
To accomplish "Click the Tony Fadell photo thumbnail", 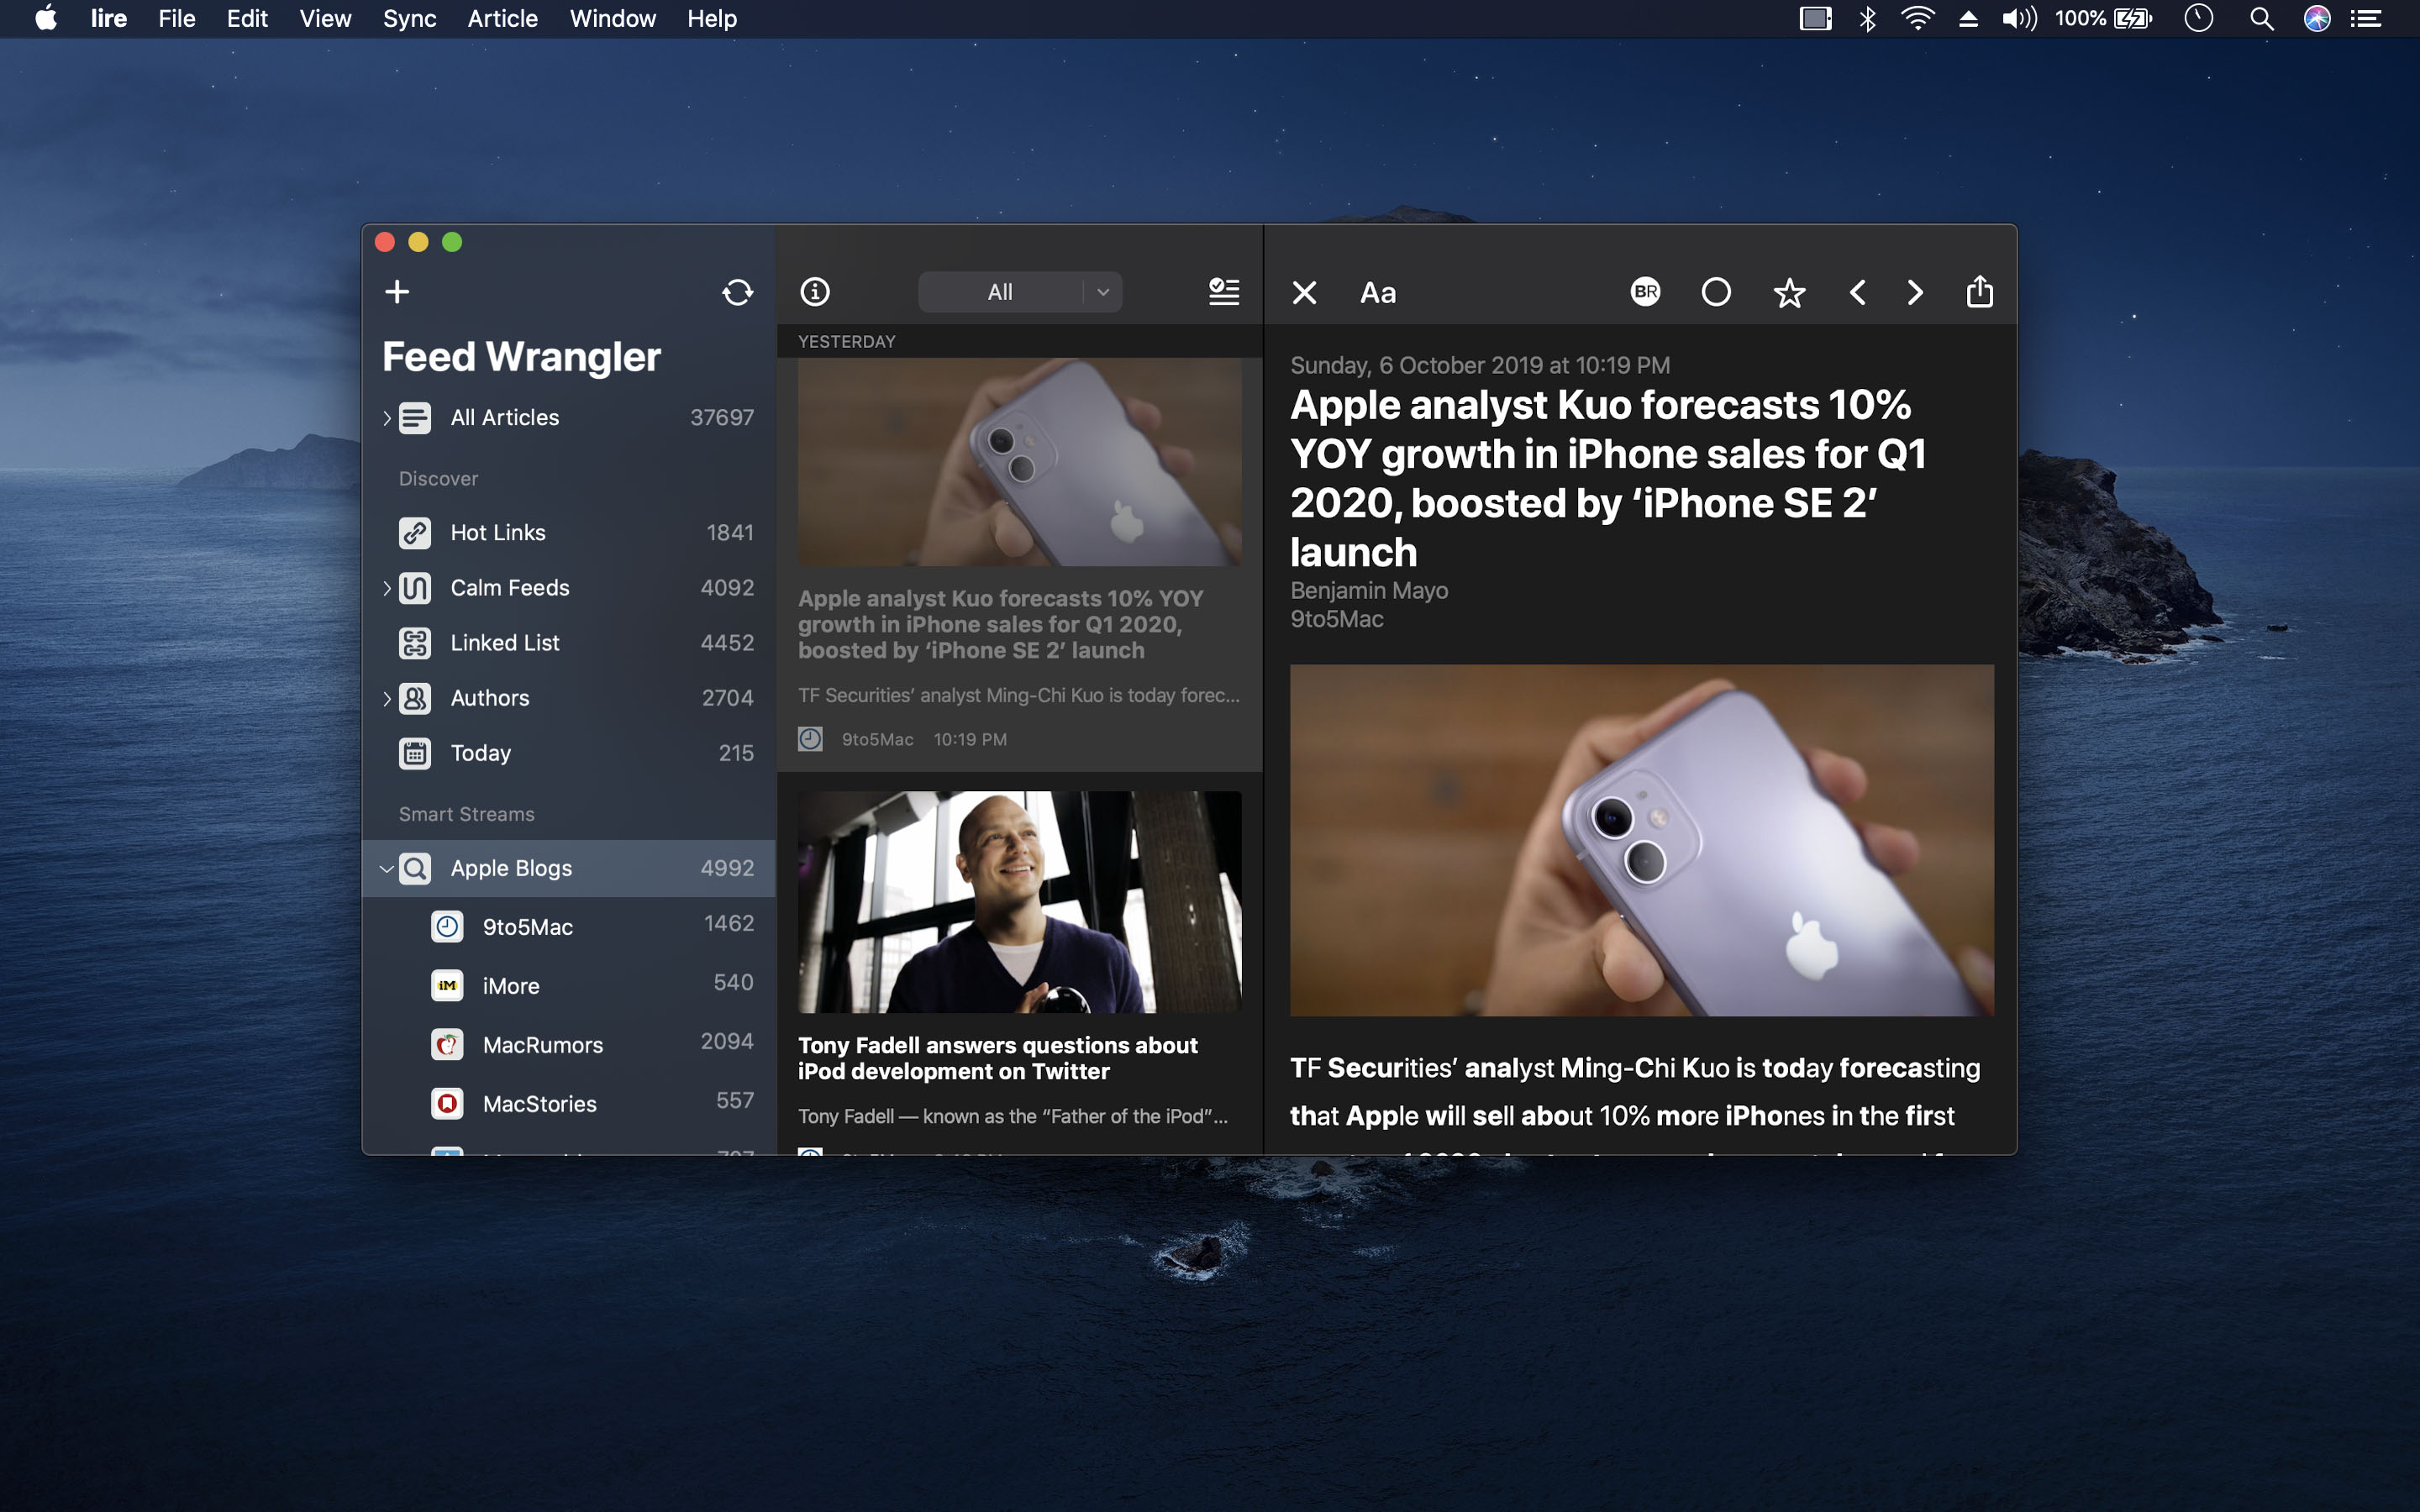I will click(1020, 902).
